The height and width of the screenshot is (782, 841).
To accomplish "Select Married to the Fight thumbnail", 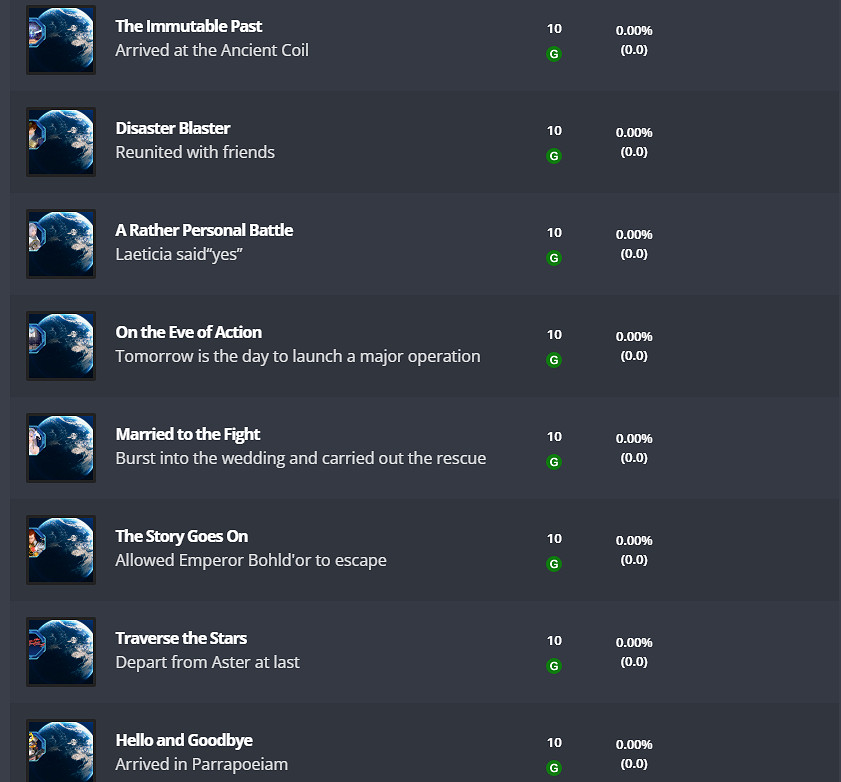I will pyautogui.click(x=61, y=448).
